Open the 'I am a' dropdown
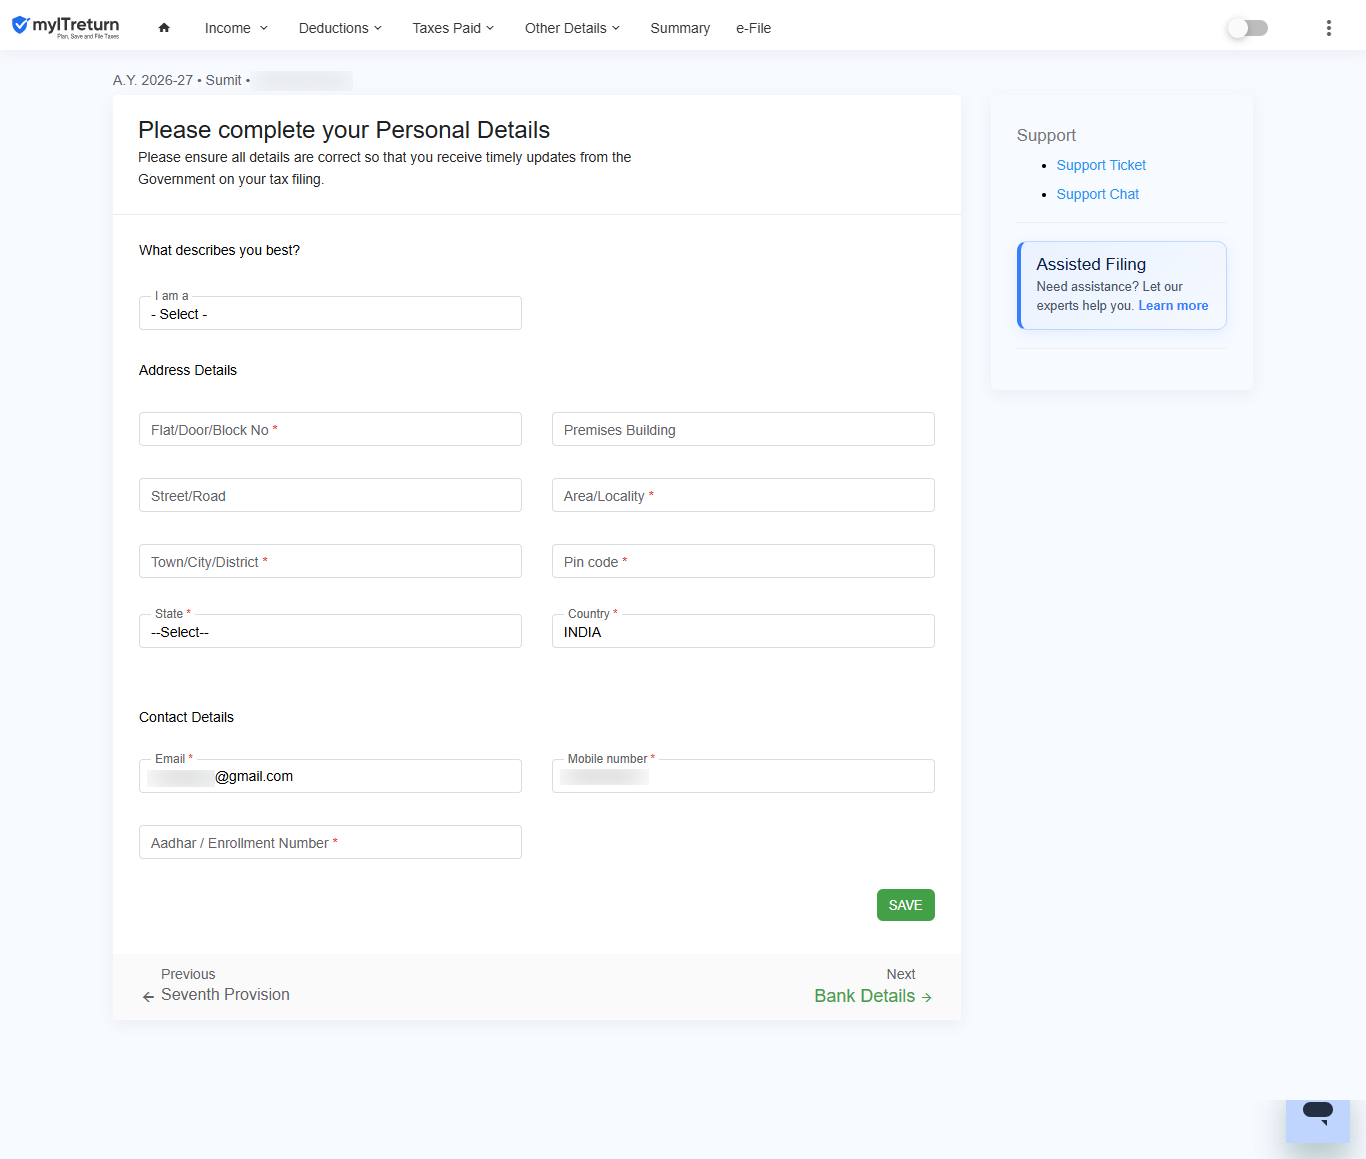Screen dimensions: 1366x1159 point(330,313)
